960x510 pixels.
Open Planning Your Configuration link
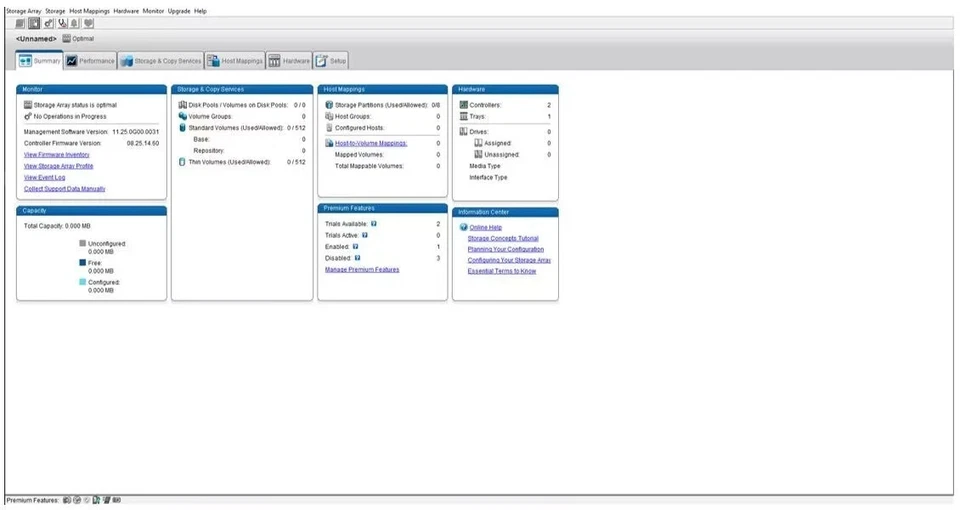coord(506,249)
